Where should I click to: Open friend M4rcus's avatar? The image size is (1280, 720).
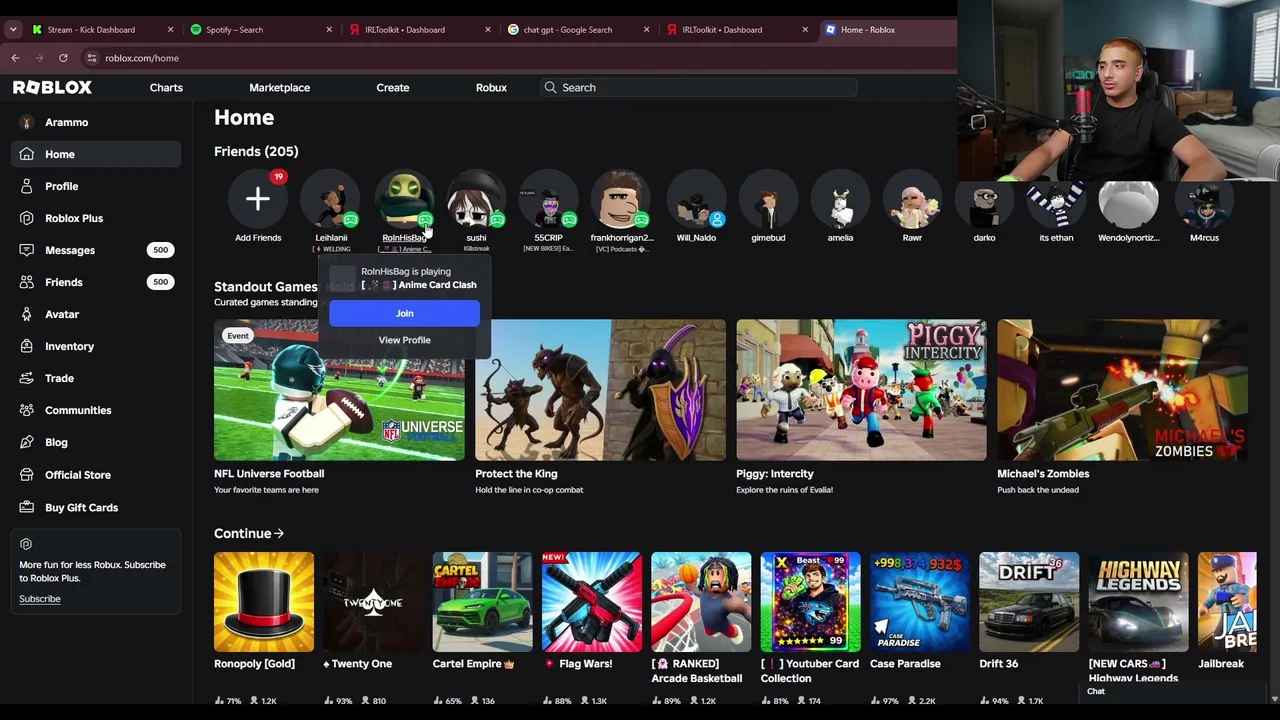(1204, 203)
